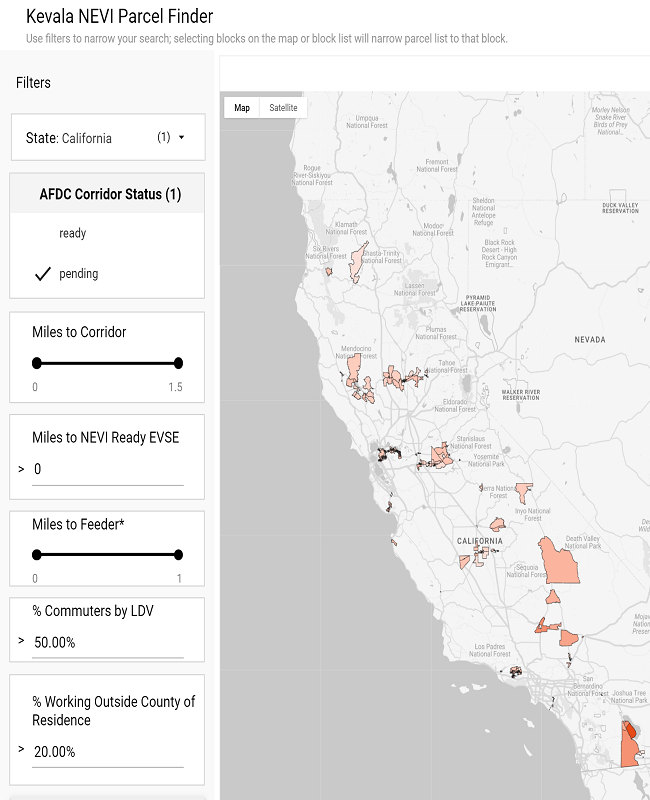Image resolution: width=650 pixels, height=800 pixels.
Task: Click the Miles to Corridor right slider handle
Action: click(178, 363)
